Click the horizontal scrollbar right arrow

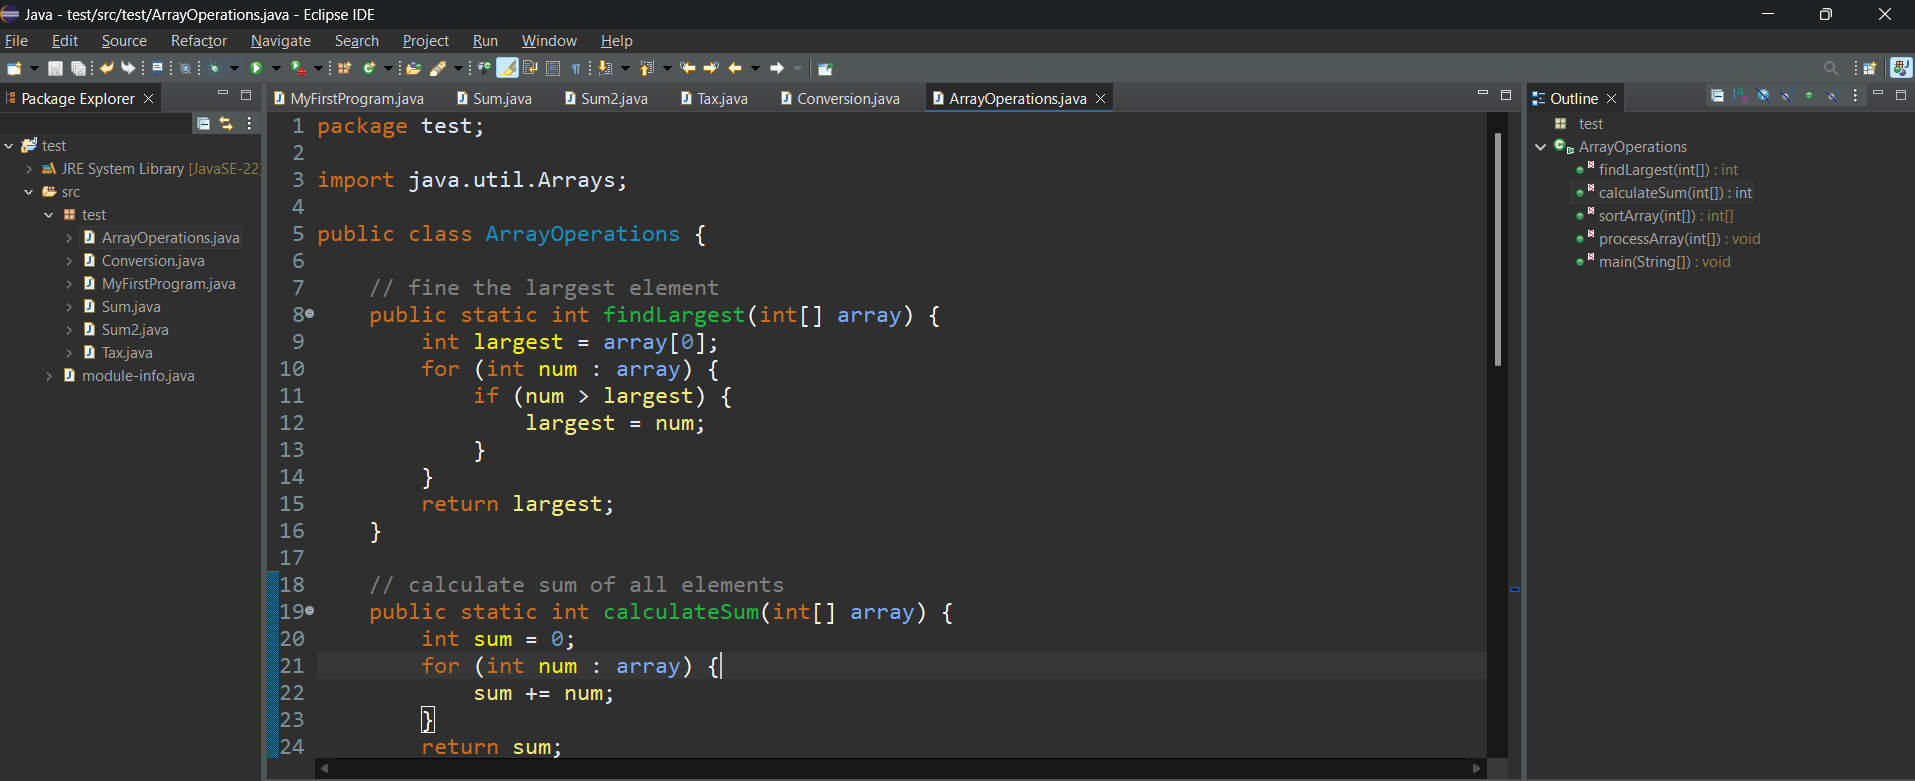click(1477, 768)
